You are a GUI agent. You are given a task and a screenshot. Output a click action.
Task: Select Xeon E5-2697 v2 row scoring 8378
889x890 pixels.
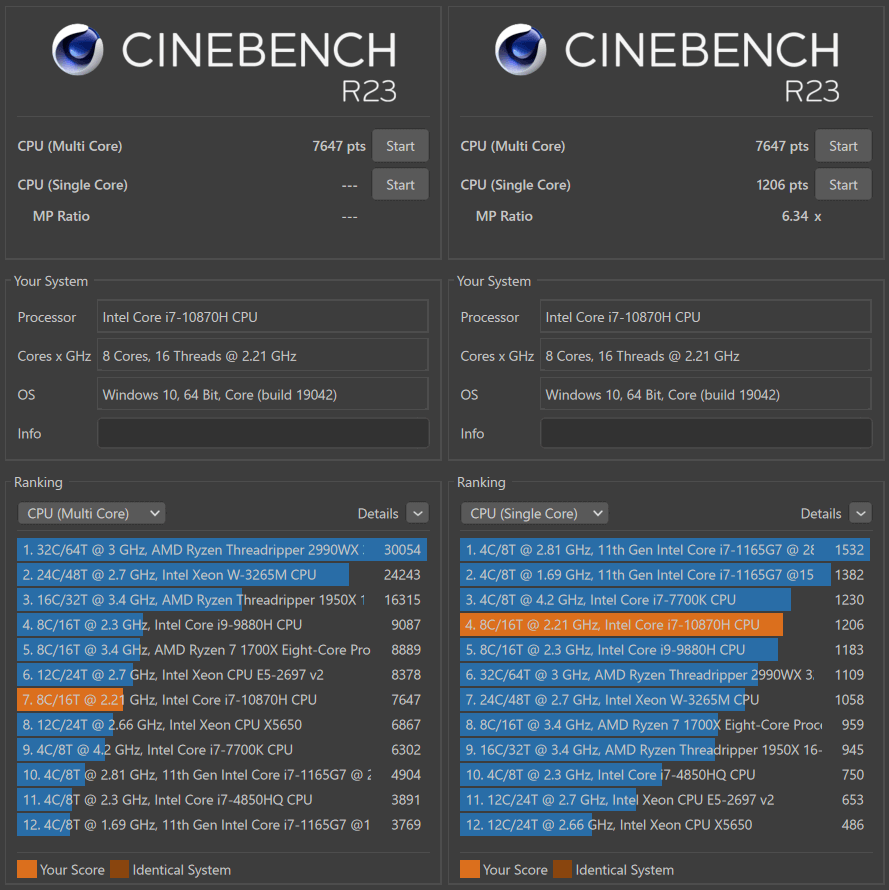(x=222, y=674)
